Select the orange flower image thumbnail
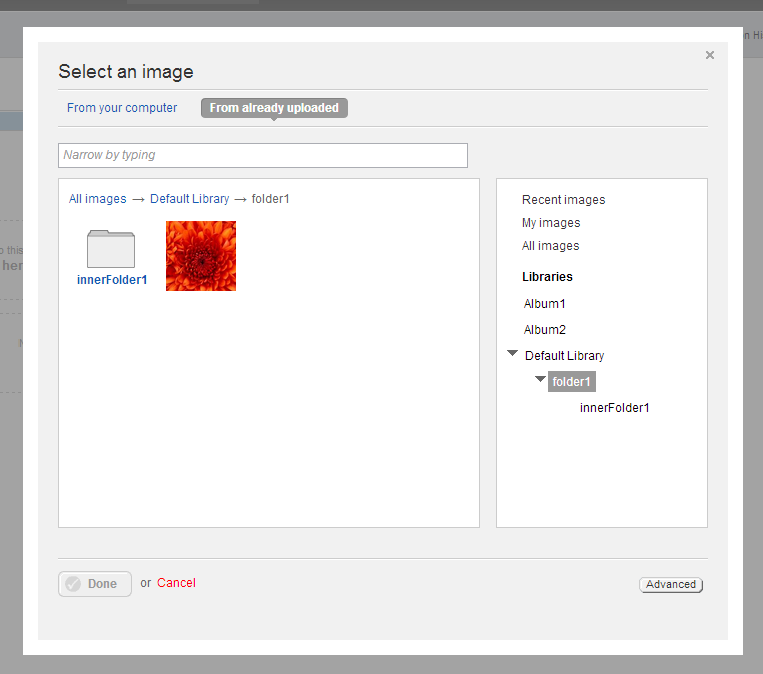Screen dimensions: 763x674 pos(201,256)
